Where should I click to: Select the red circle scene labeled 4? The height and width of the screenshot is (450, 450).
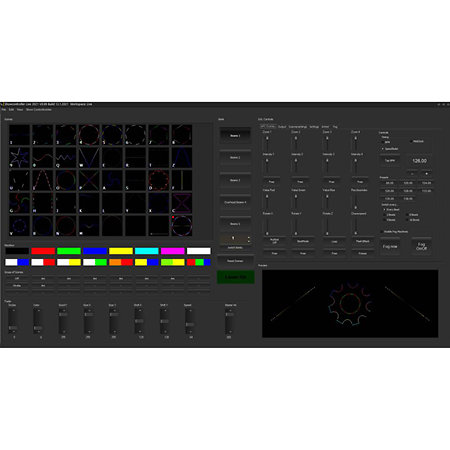pos(89,135)
